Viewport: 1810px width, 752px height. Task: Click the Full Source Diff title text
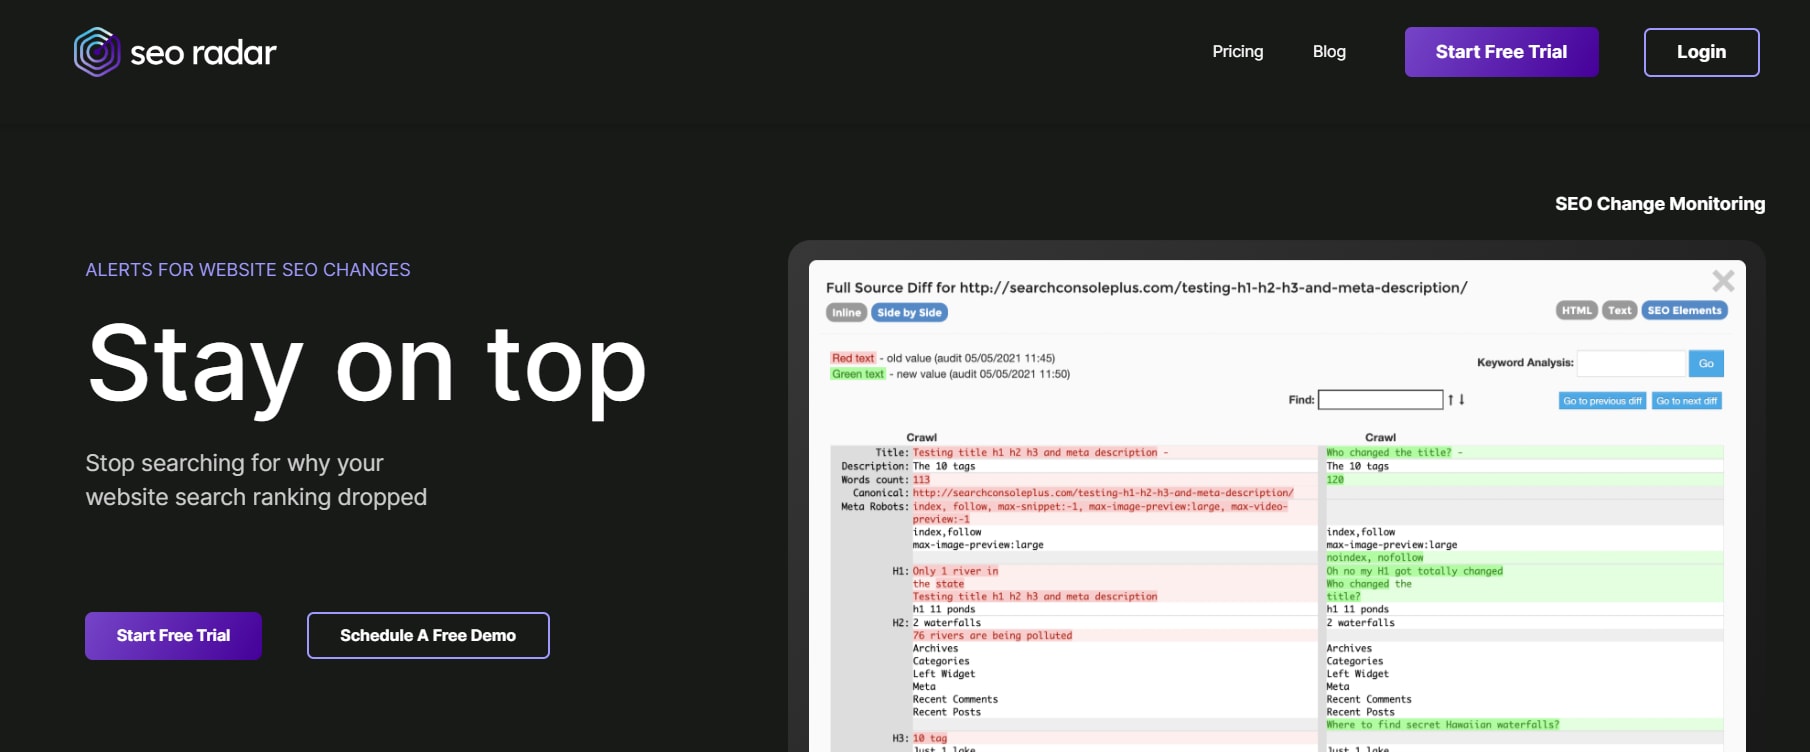click(x=1146, y=288)
